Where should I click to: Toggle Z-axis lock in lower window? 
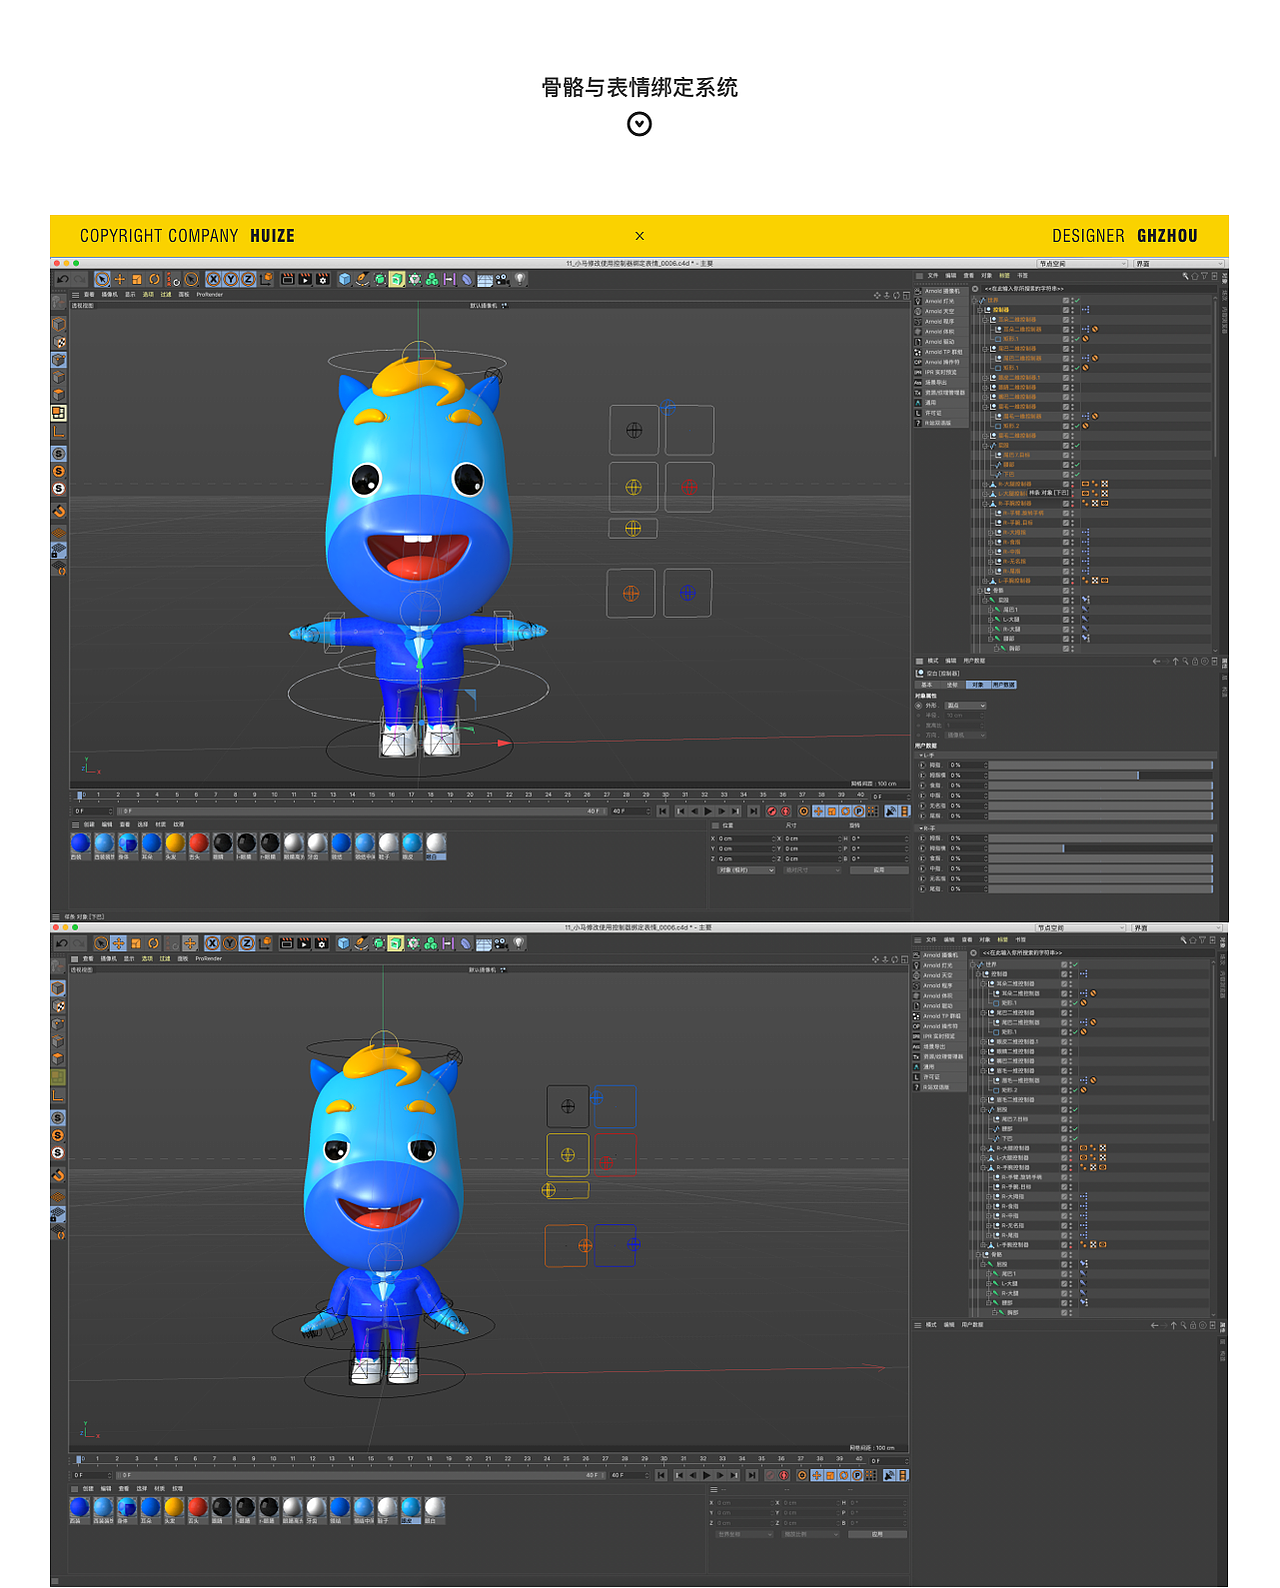(246, 943)
